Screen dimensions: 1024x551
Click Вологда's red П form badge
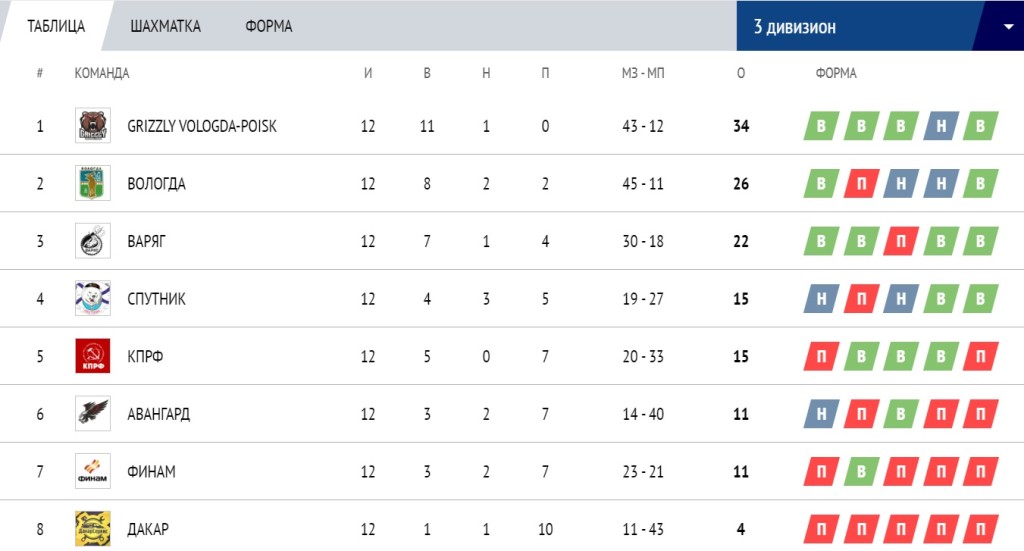pyautogui.click(x=861, y=183)
